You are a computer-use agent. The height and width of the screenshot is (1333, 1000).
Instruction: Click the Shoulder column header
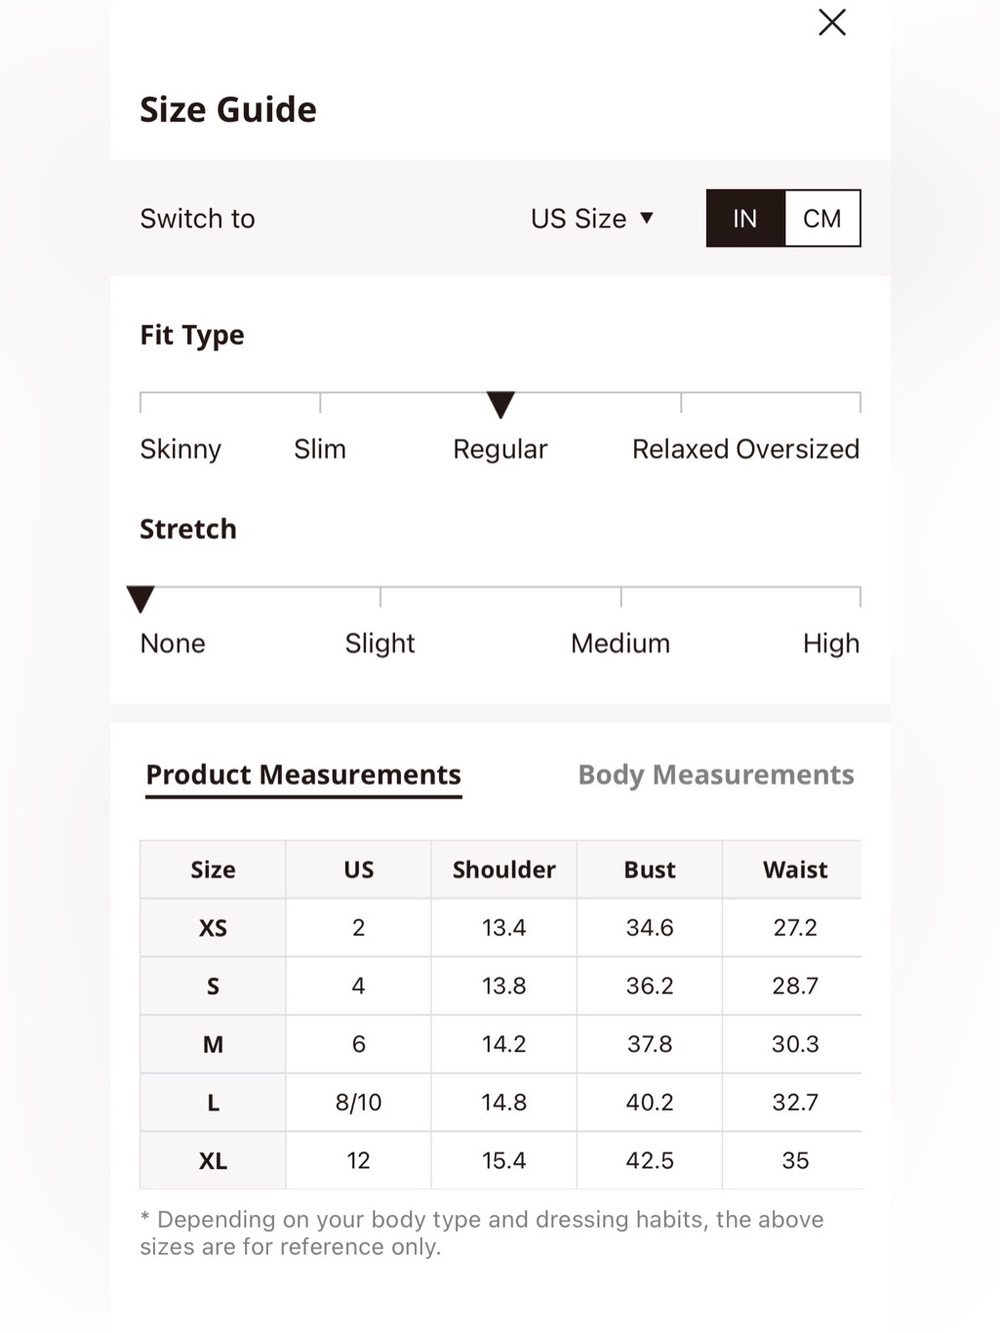coord(504,869)
